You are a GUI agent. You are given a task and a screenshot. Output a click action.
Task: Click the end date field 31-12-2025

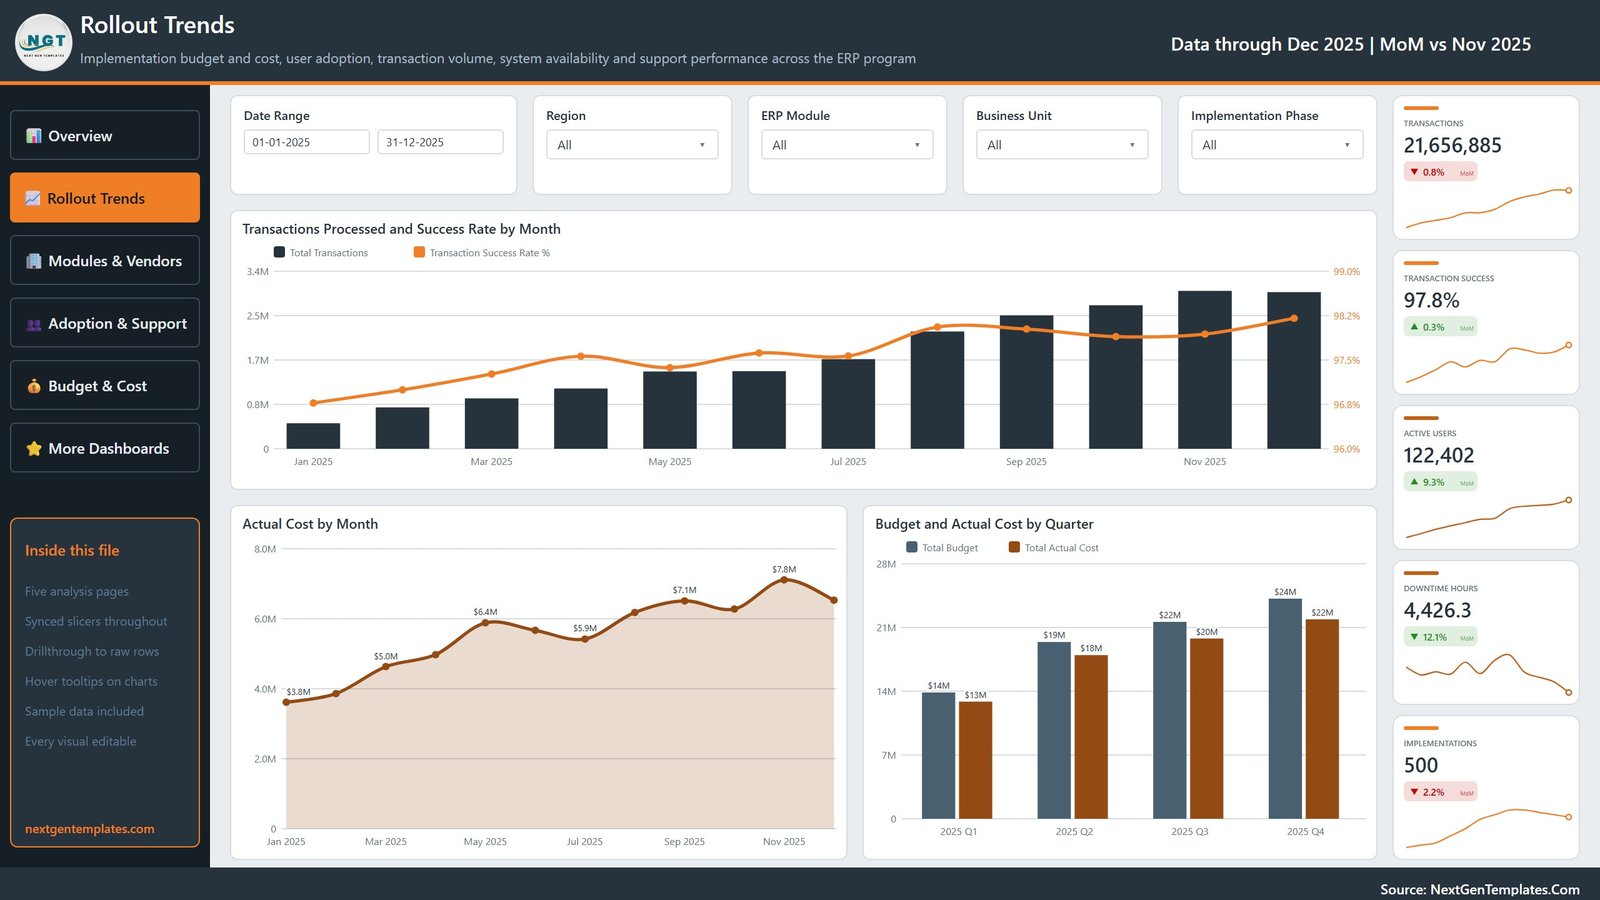(440, 142)
